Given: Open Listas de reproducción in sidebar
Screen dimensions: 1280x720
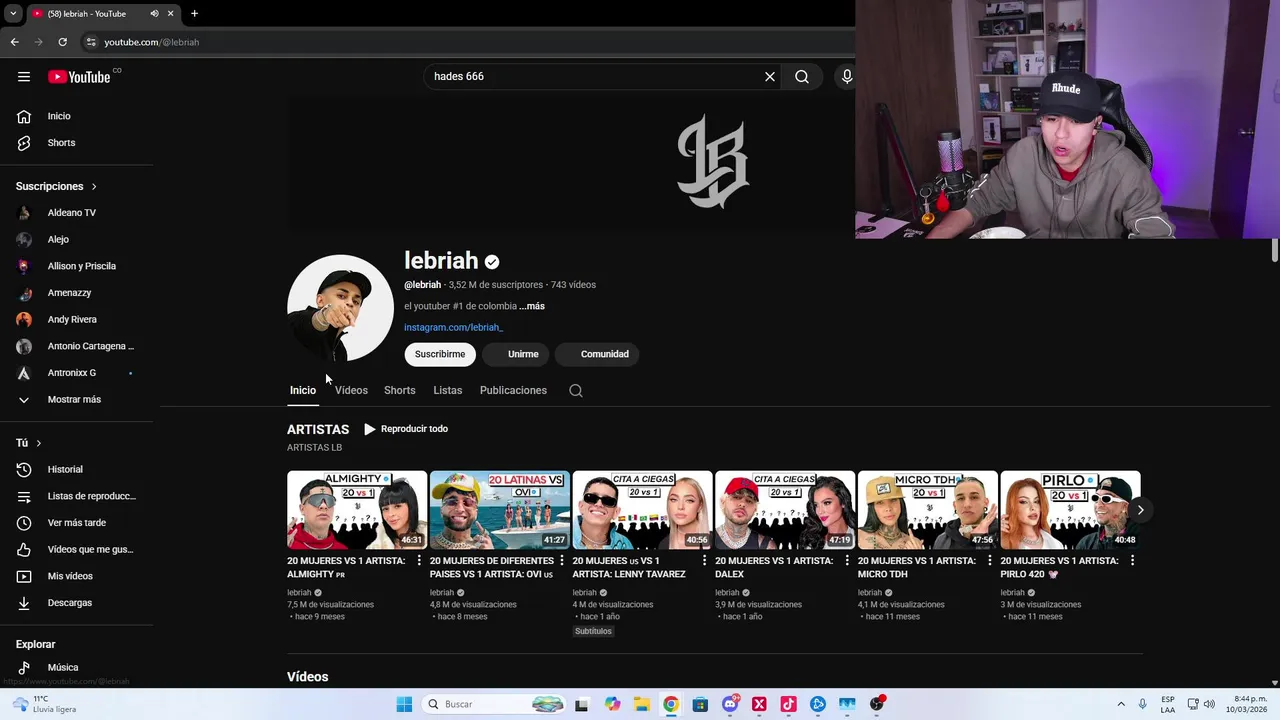Looking at the screenshot, I should click(77, 496).
